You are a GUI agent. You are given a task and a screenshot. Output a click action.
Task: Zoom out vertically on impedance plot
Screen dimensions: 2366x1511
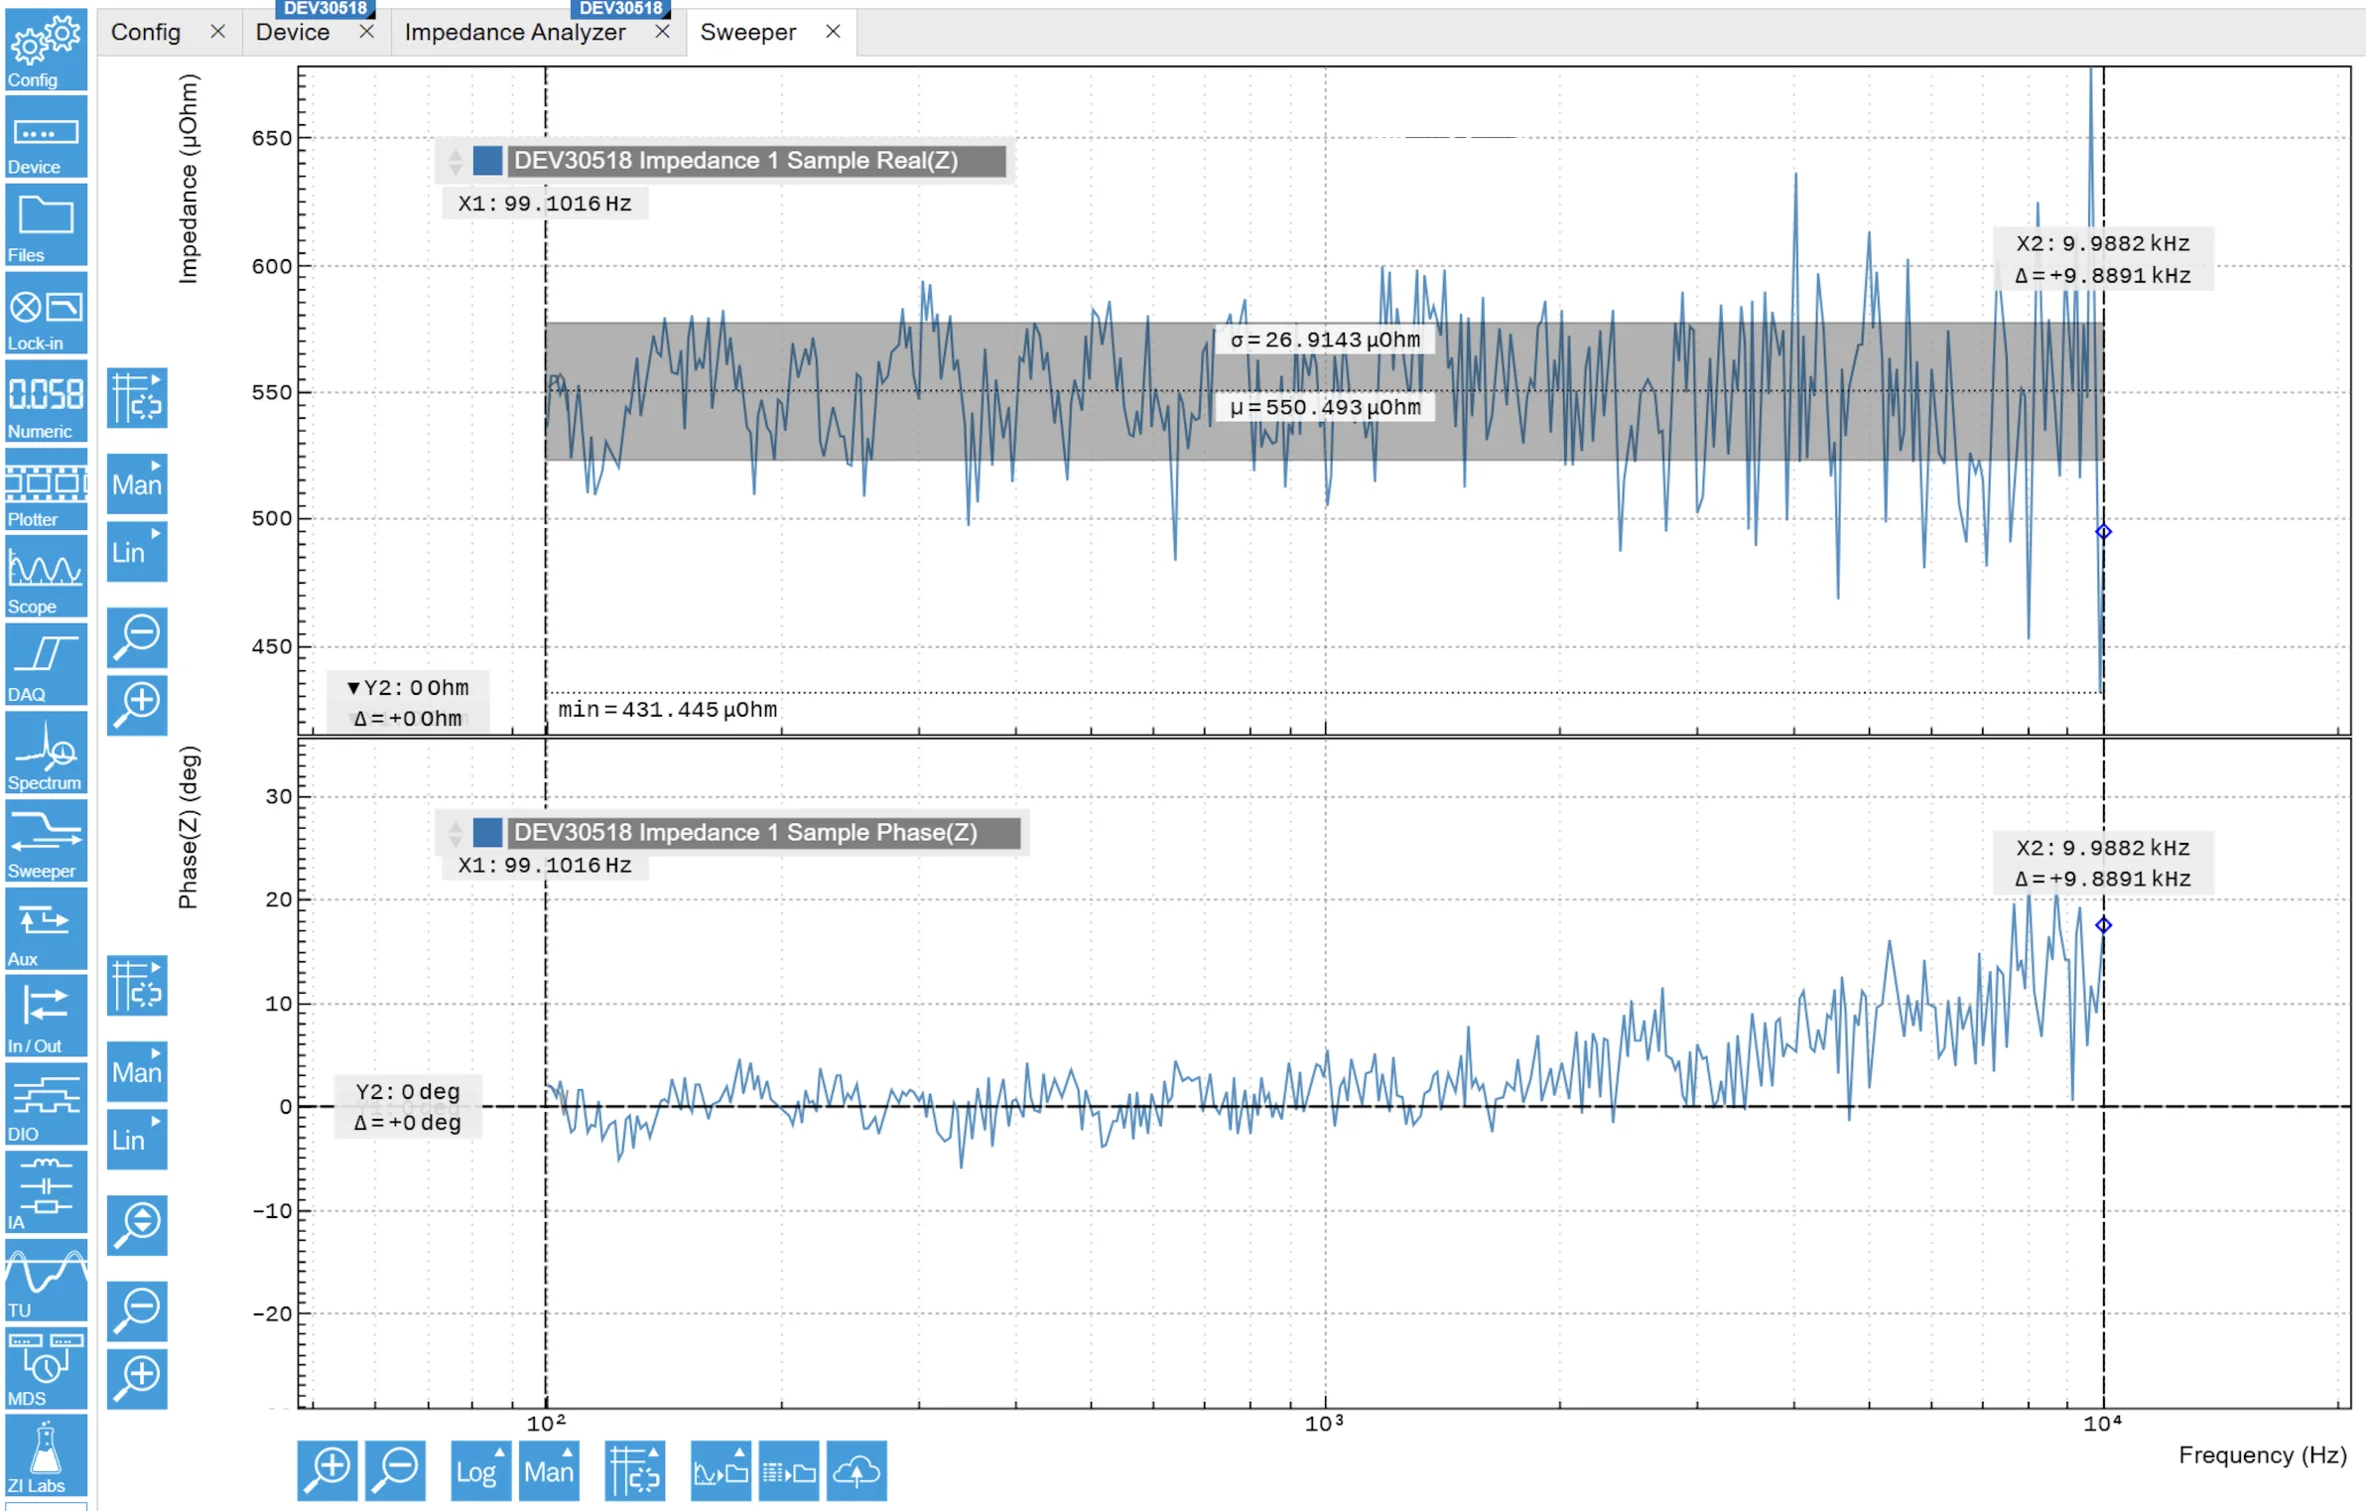[137, 637]
